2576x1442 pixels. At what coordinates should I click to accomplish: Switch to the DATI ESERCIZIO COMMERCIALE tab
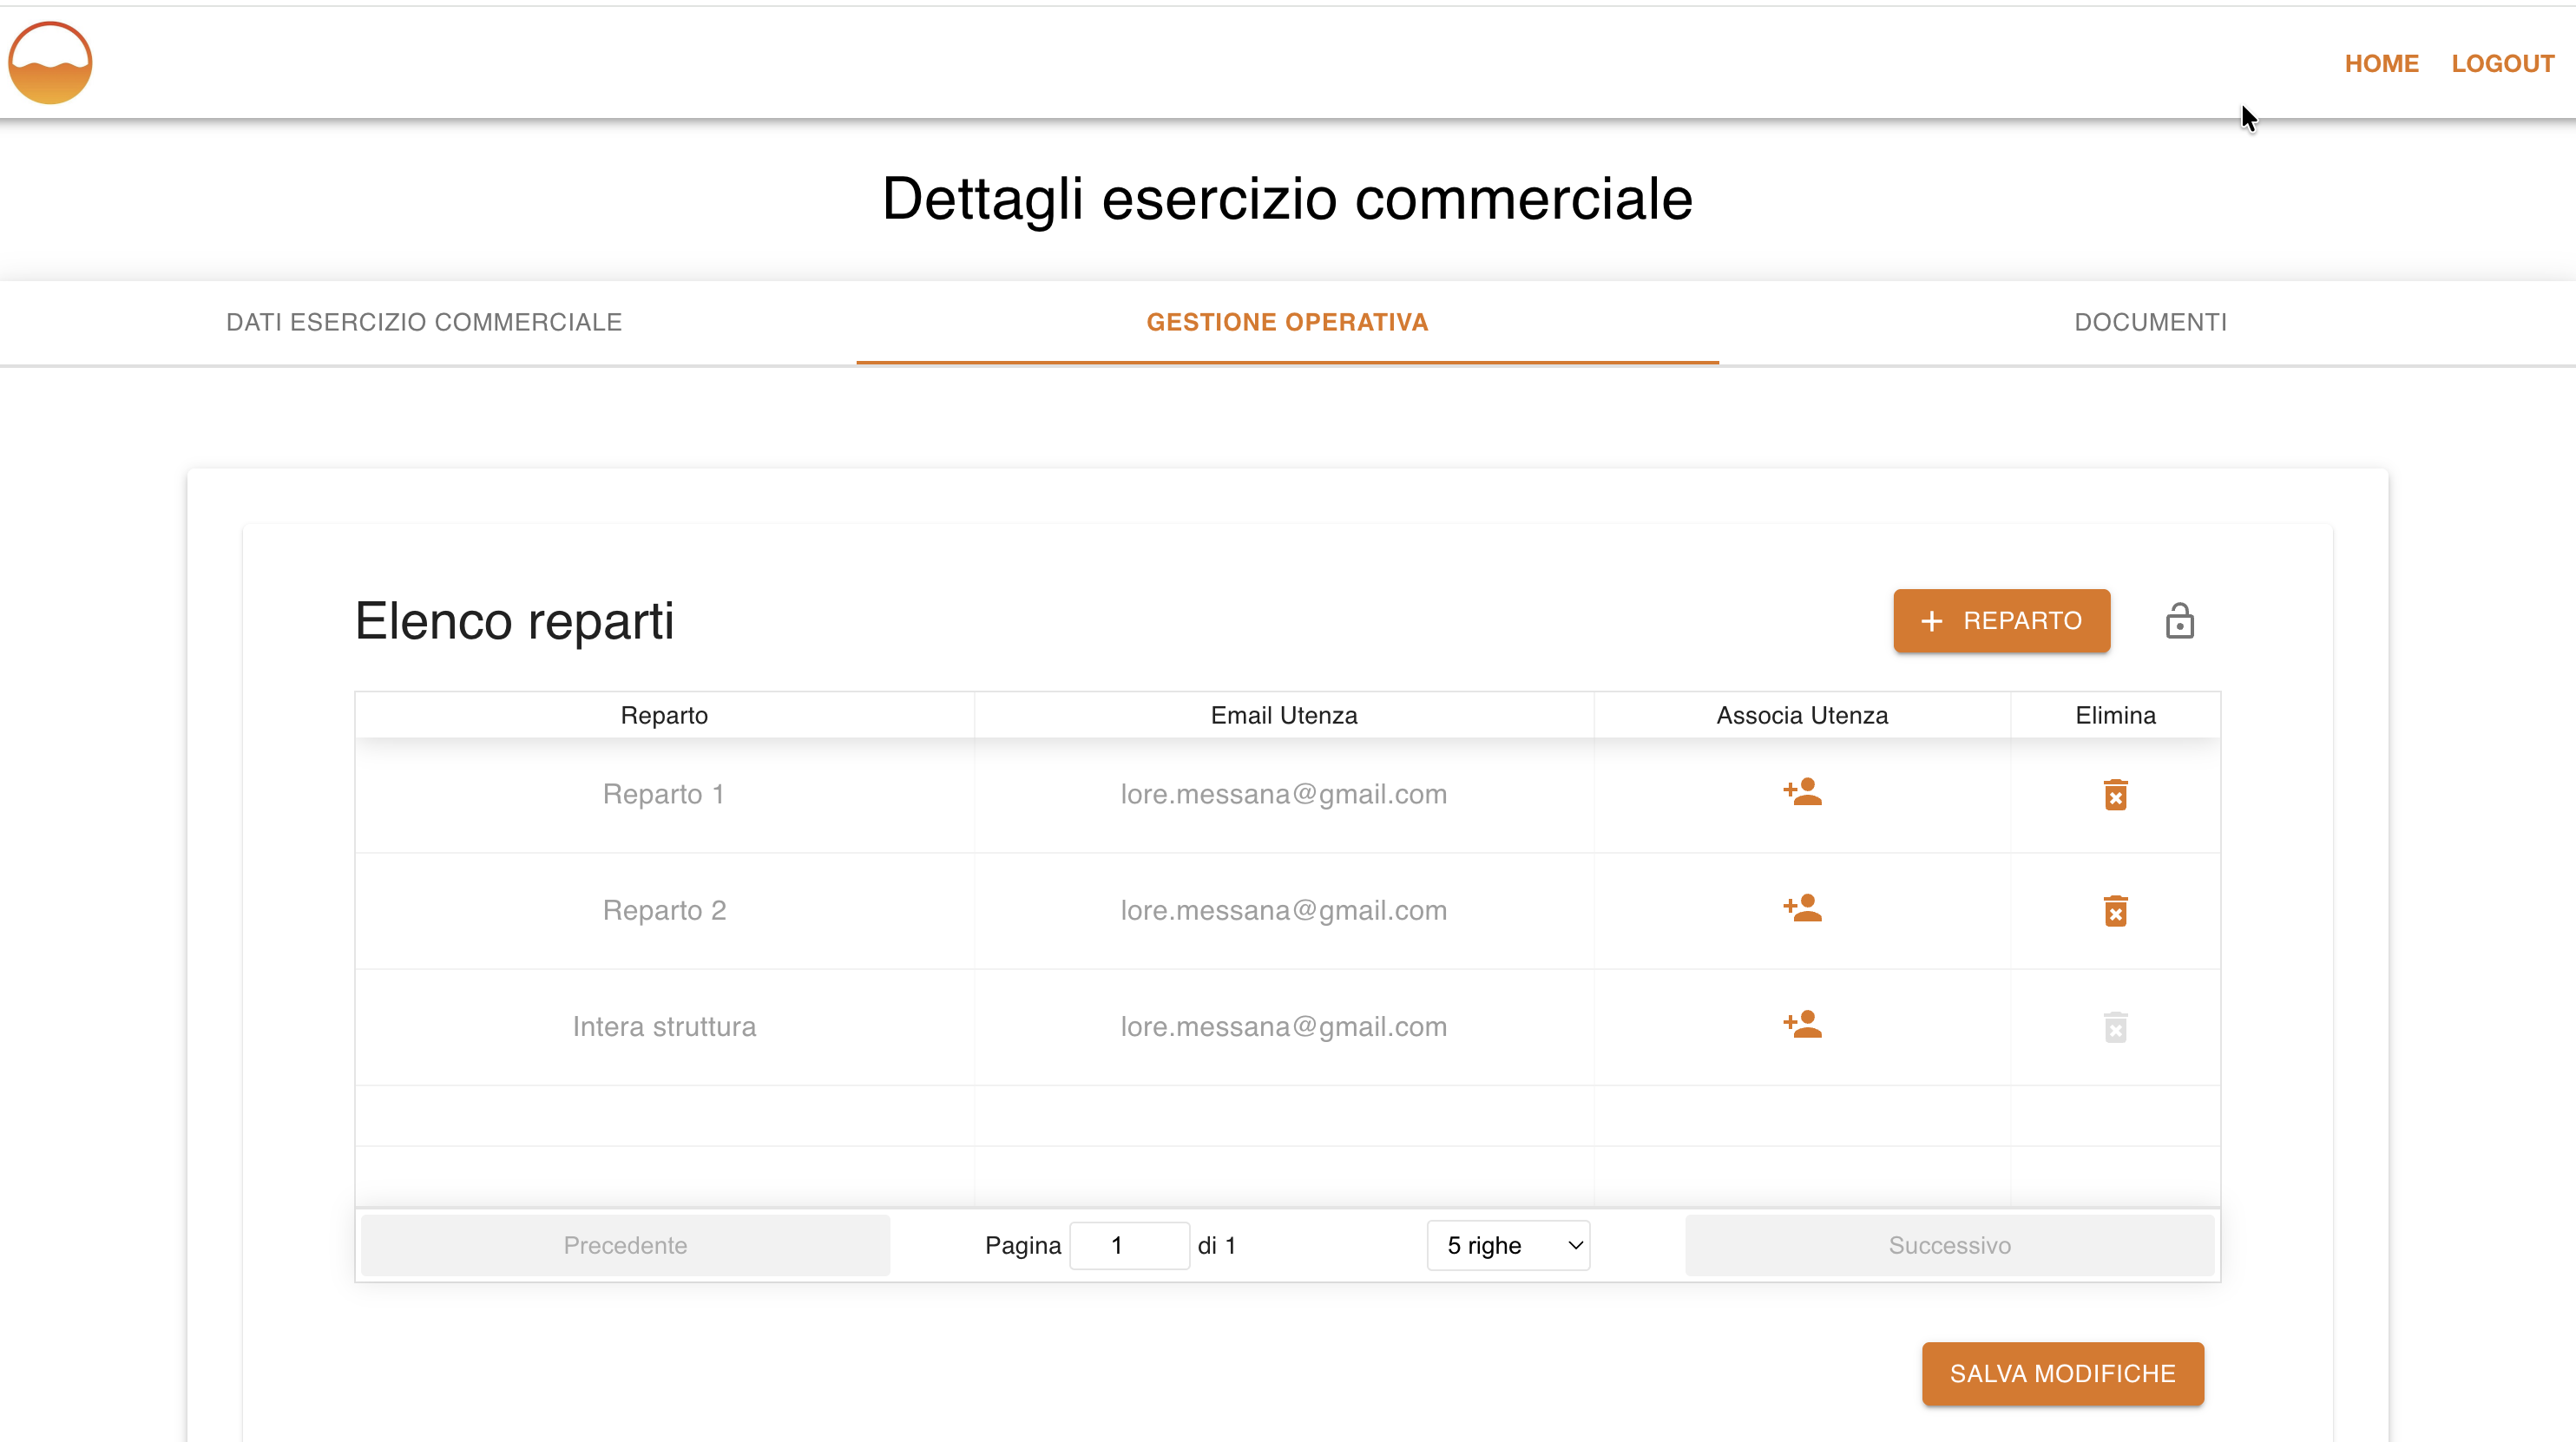424,322
